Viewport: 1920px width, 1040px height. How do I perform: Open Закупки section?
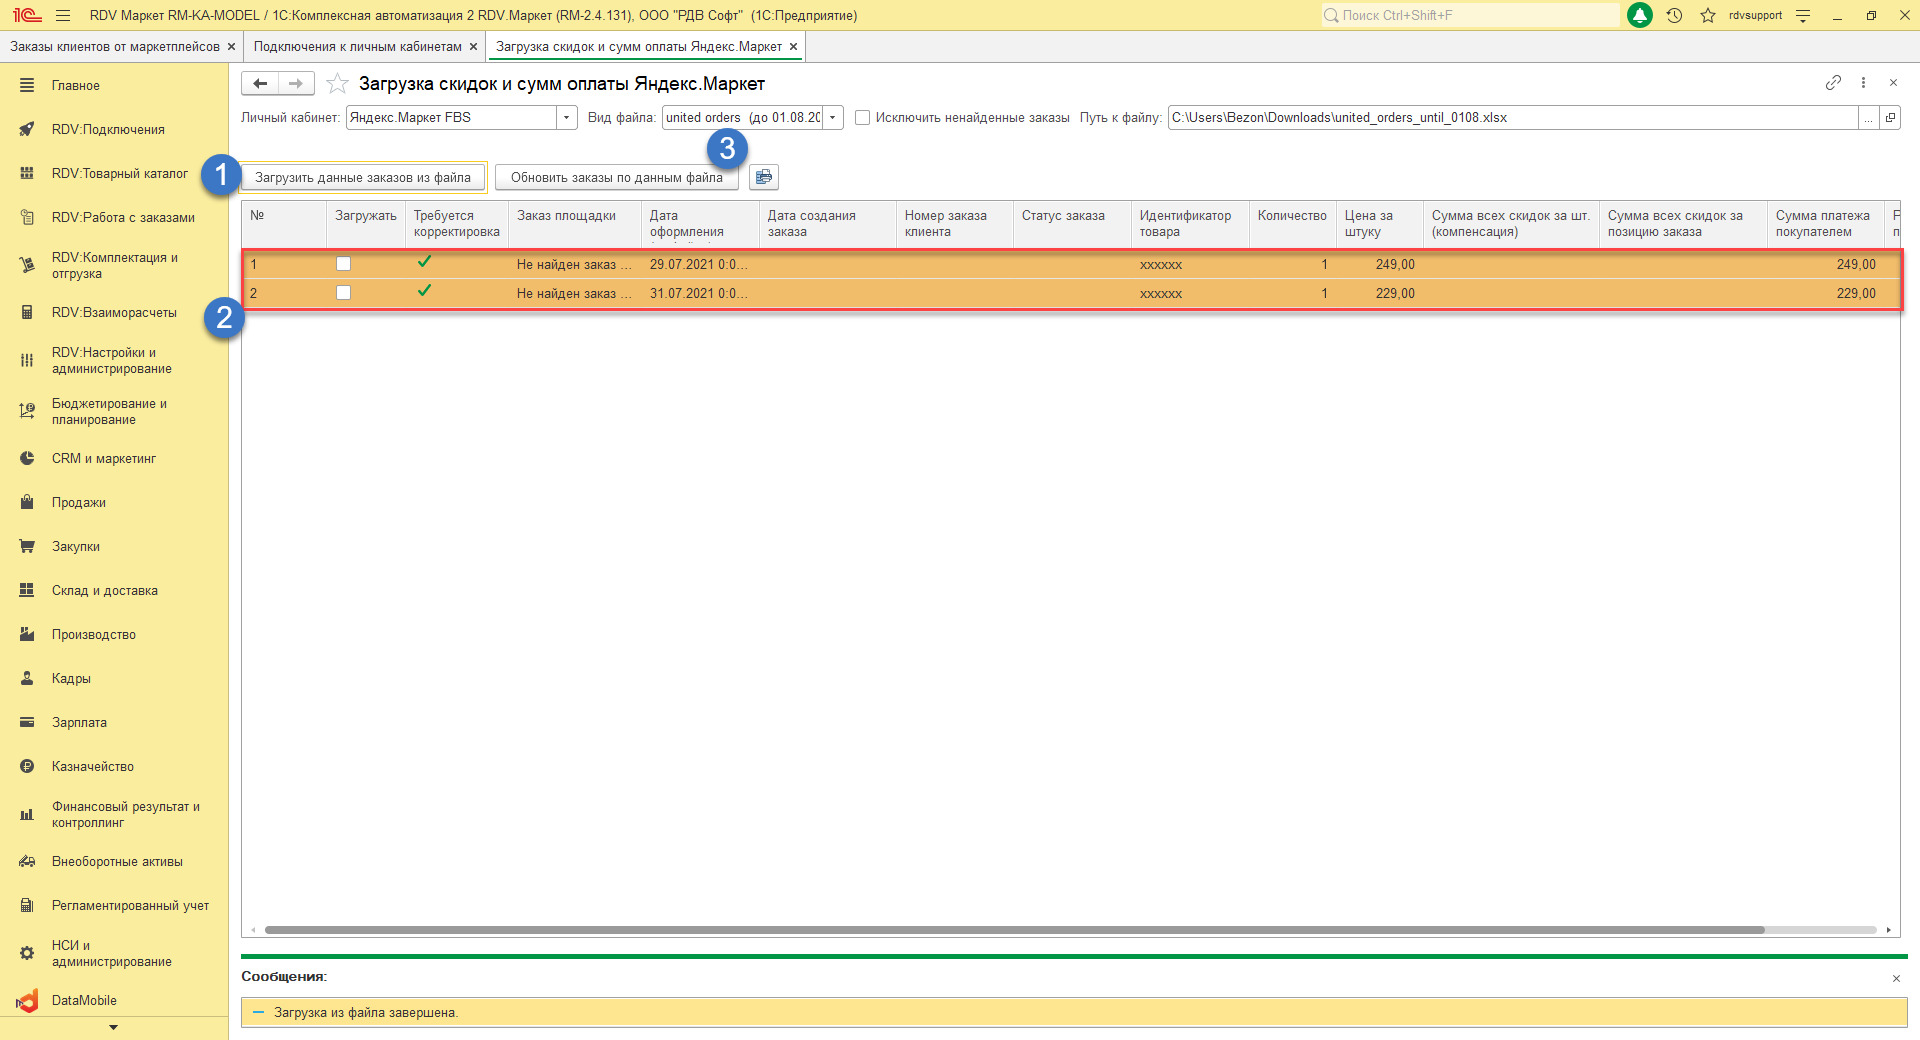point(76,546)
